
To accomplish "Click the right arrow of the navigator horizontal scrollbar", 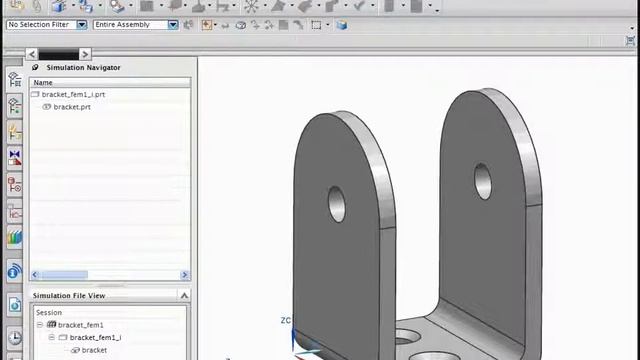I will point(184,275).
